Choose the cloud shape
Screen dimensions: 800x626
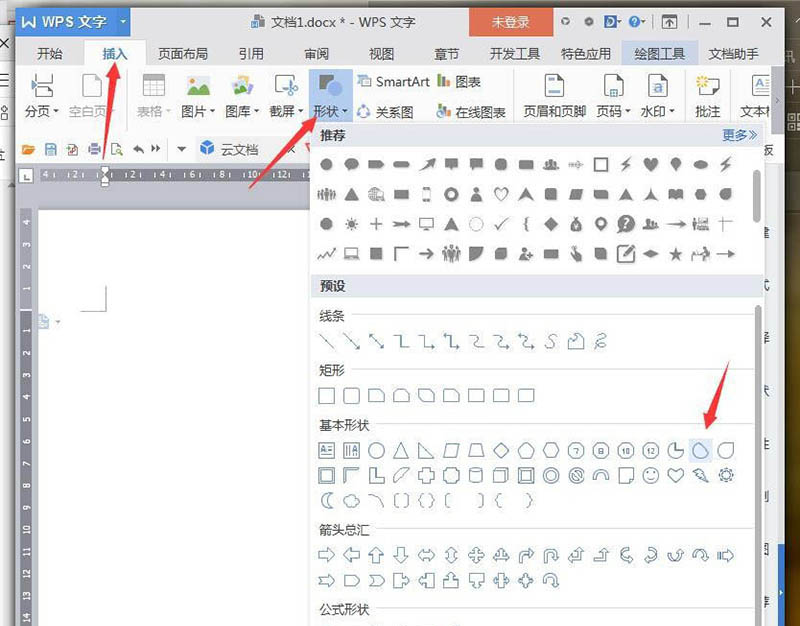point(352,500)
